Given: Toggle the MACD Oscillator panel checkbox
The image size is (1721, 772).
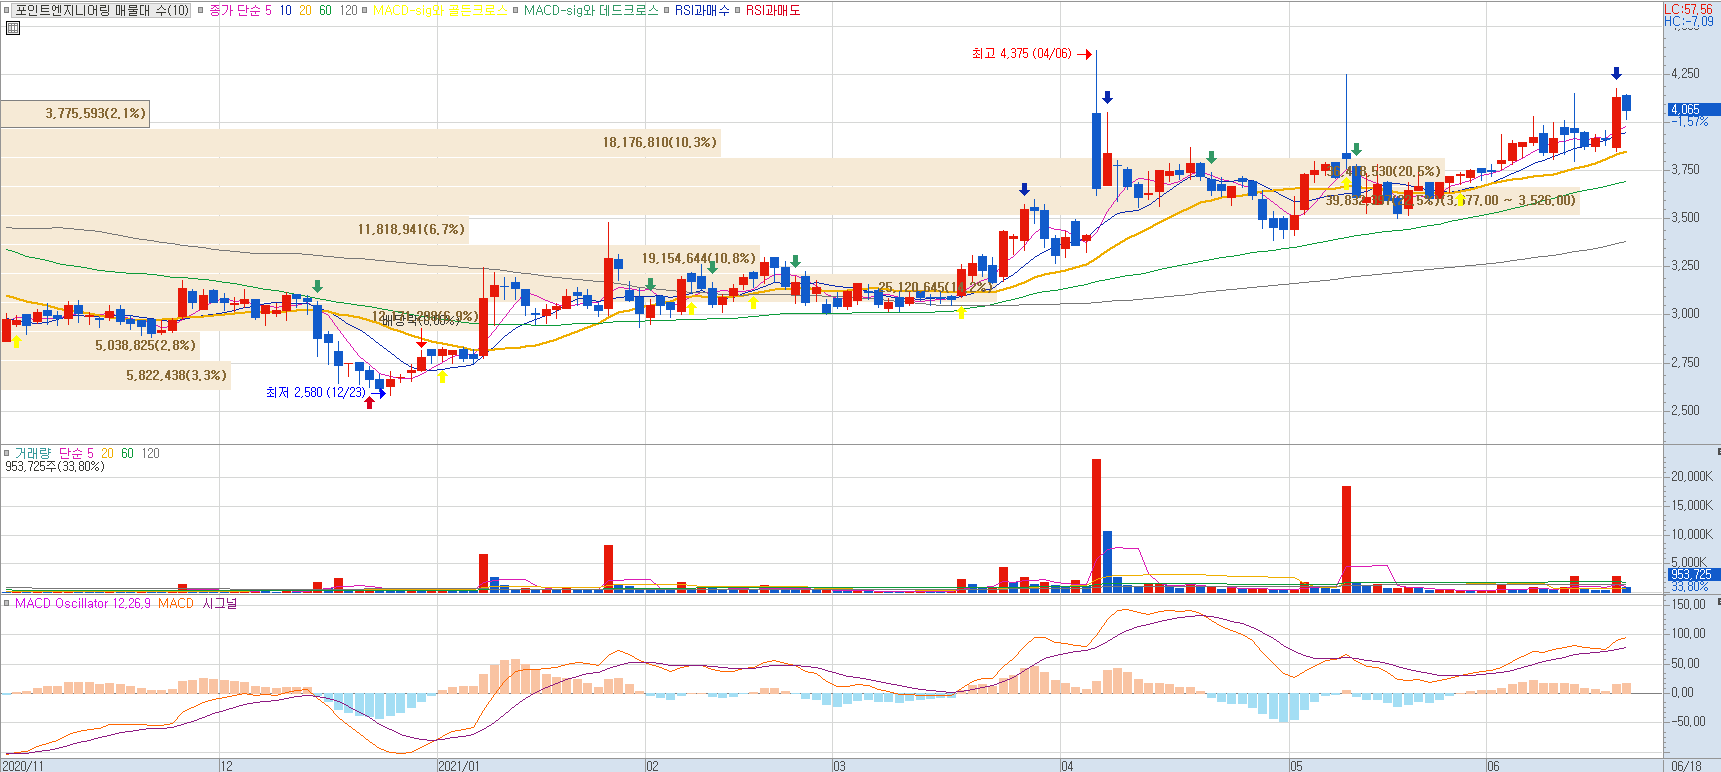Looking at the screenshot, I should 7,604.
